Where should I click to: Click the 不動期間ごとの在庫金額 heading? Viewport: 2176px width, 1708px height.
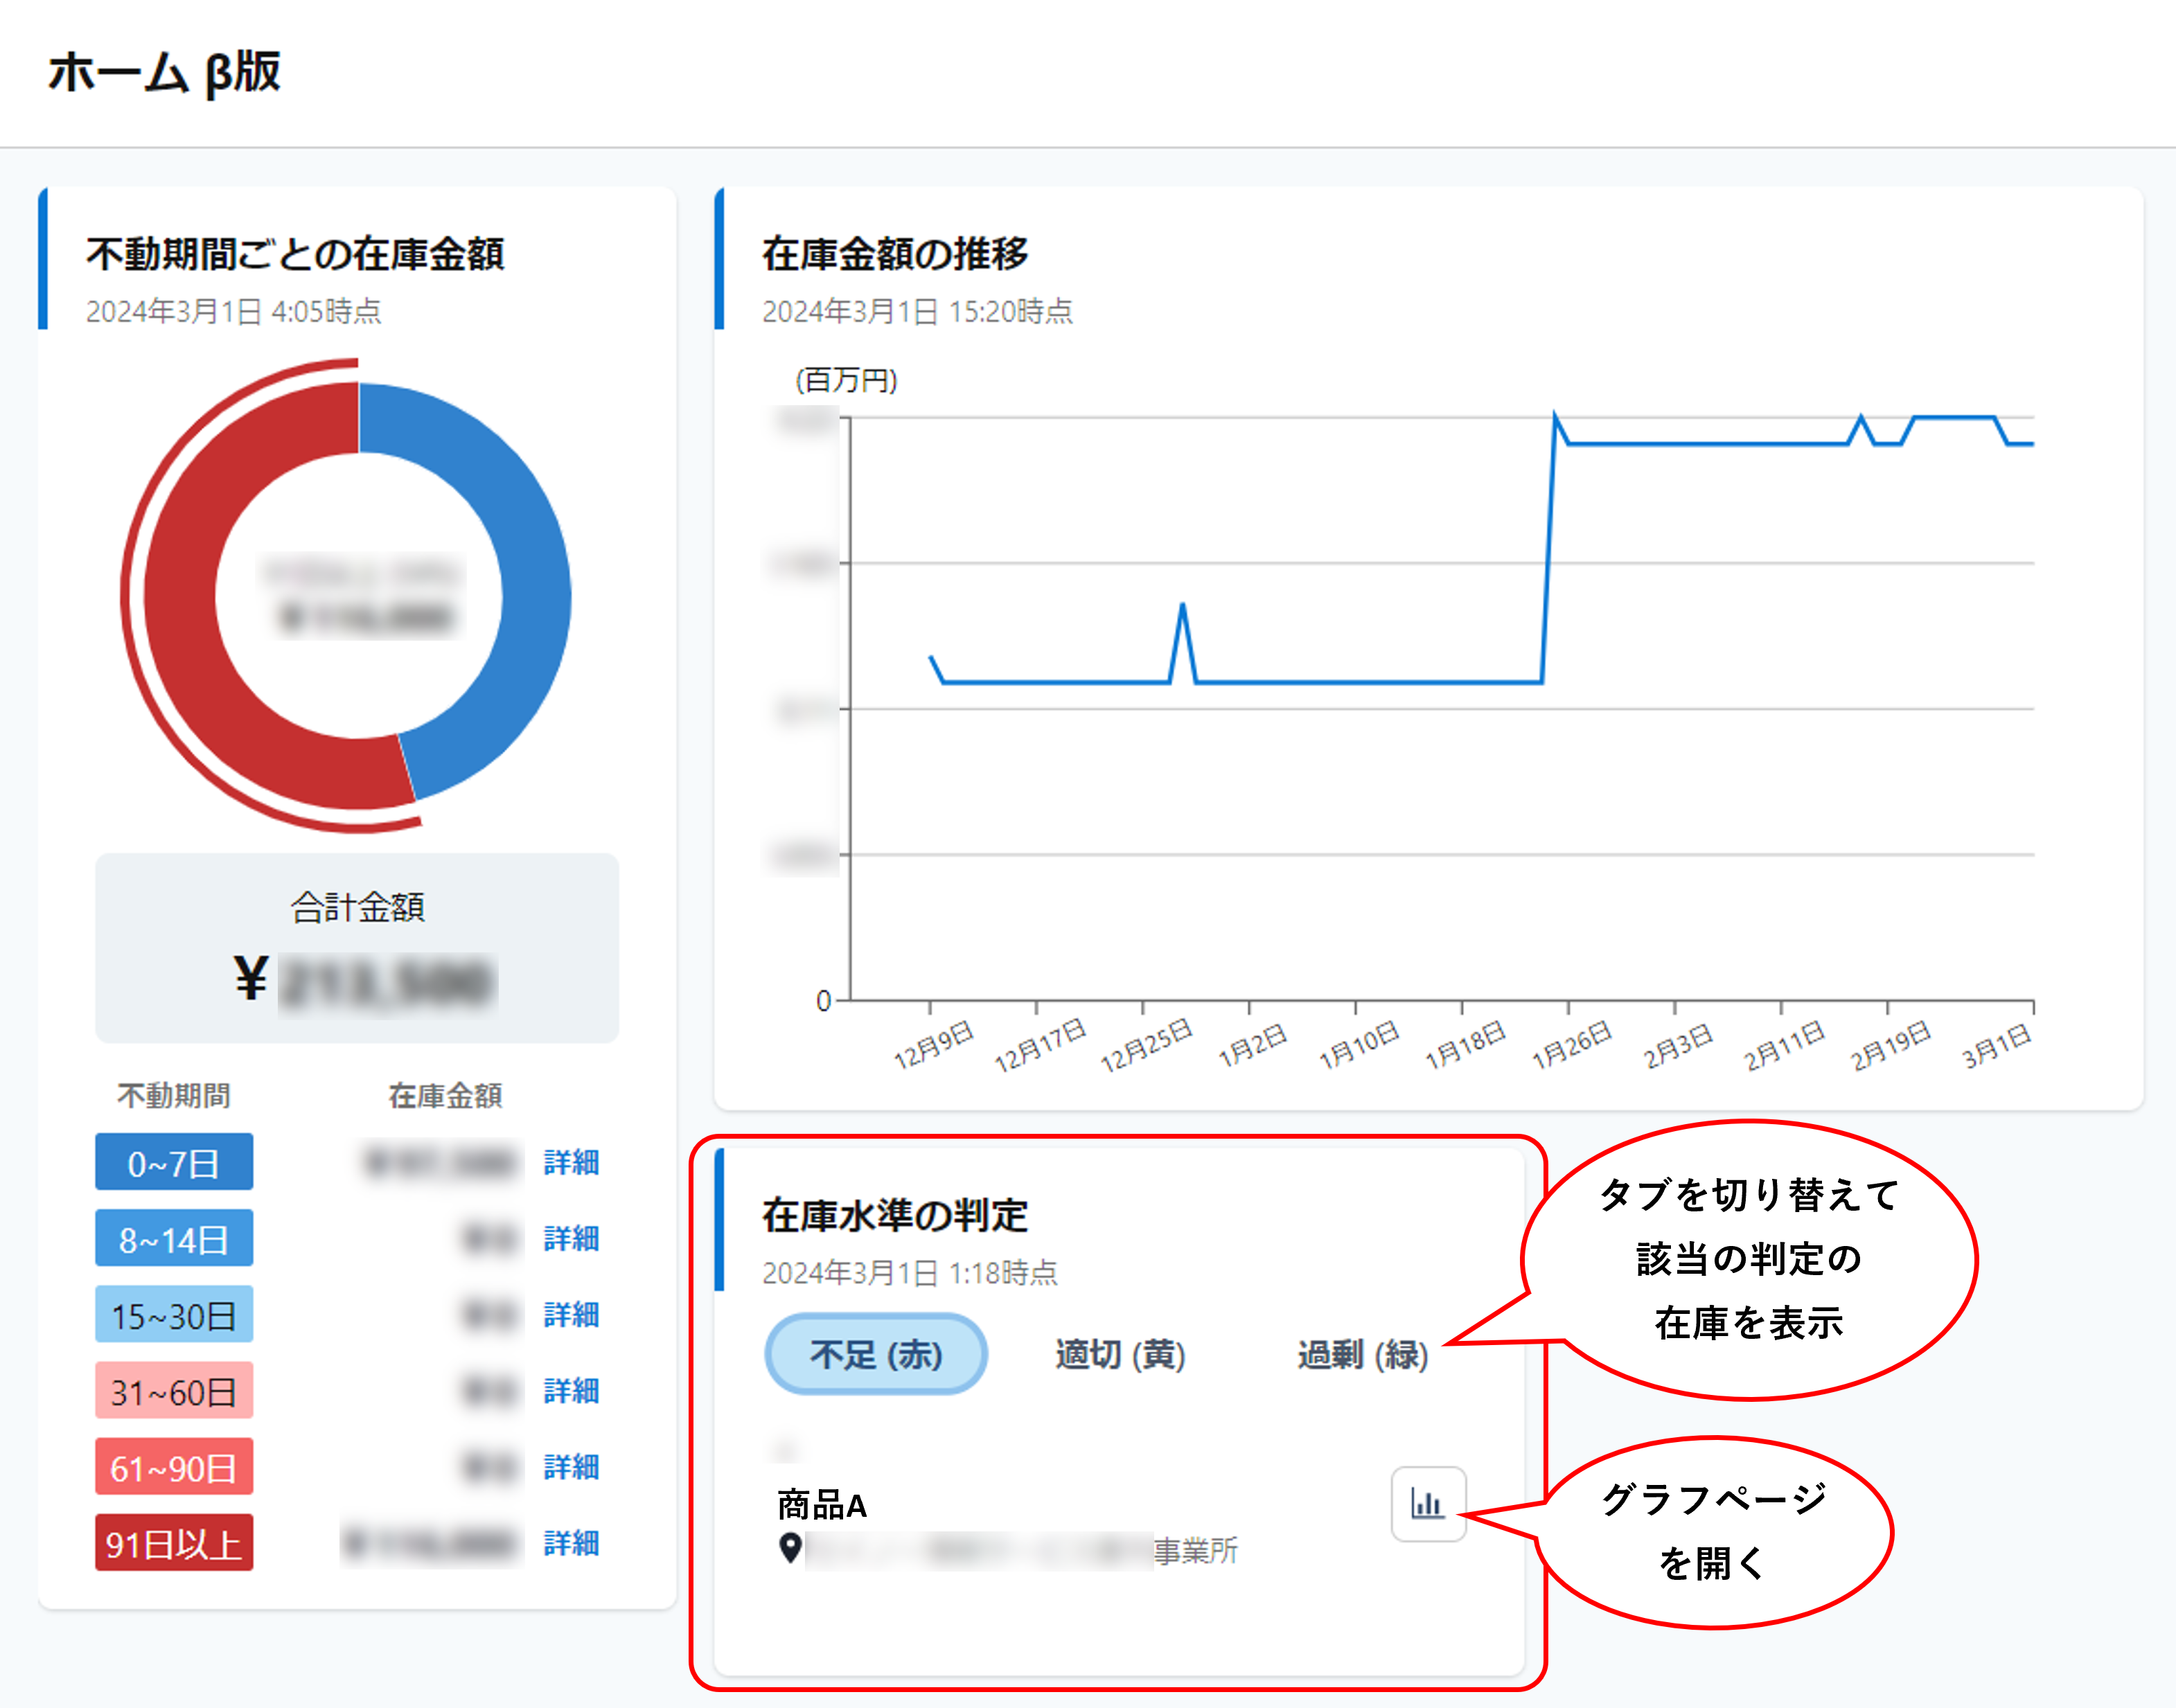click(295, 254)
